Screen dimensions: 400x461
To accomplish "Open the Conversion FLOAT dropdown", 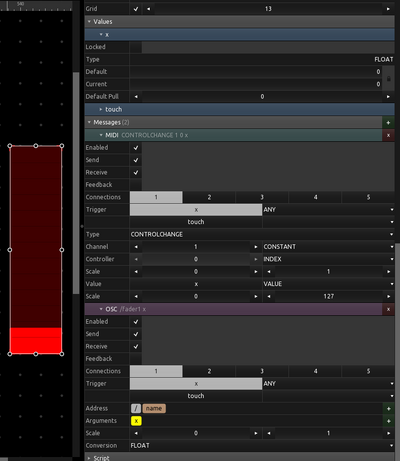I will tap(262, 446).
